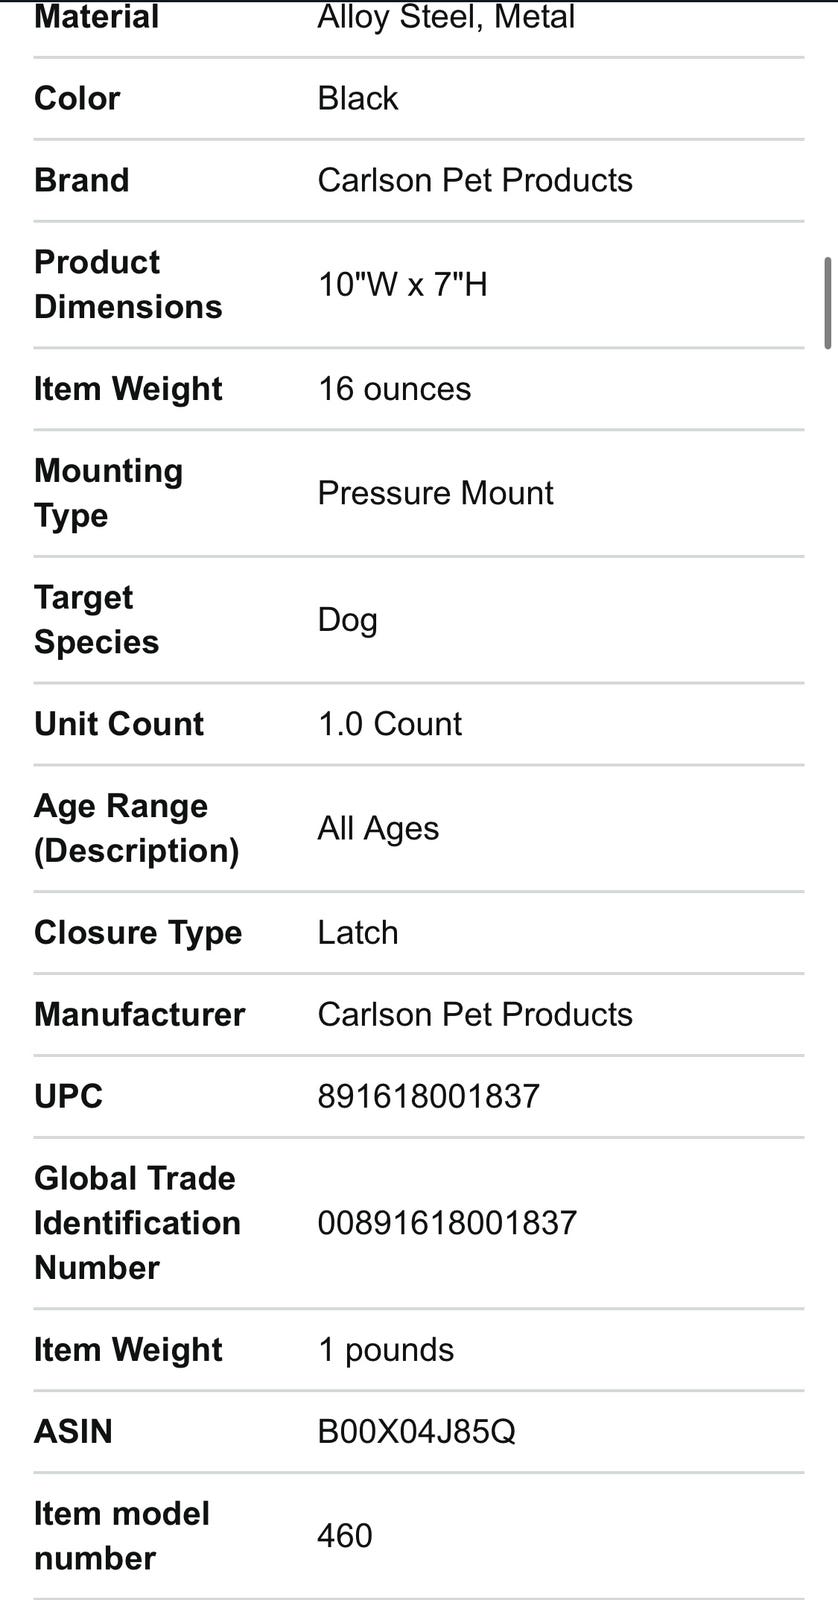Click the page scrollbar thumb
This screenshot has height=1600, width=838.
point(827,303)
